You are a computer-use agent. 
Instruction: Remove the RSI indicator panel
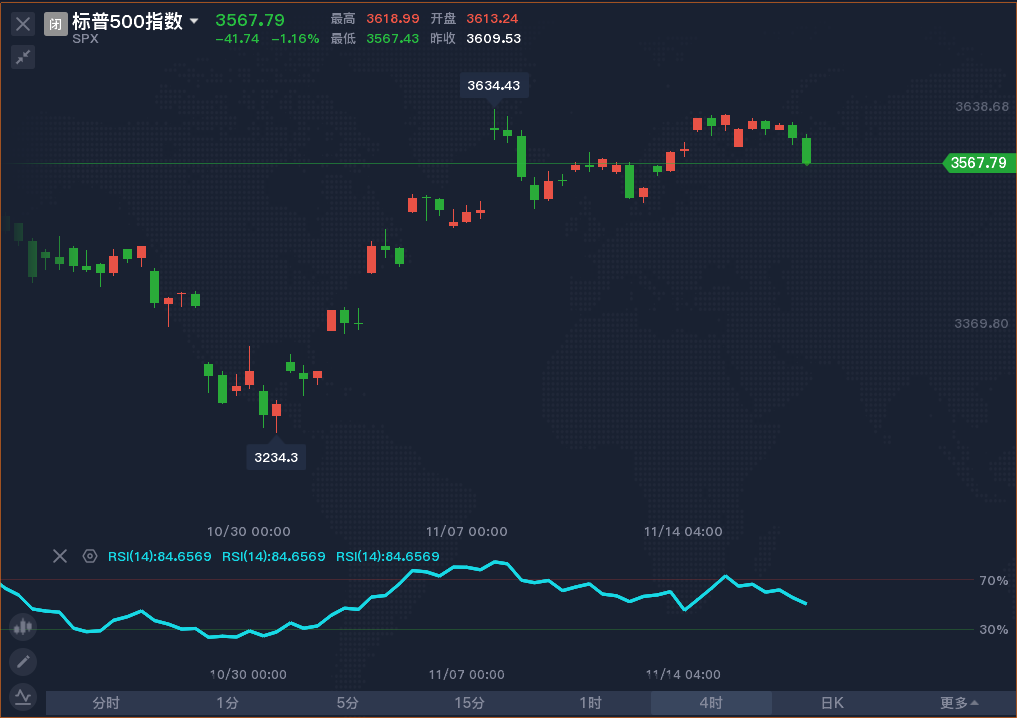[x=60, y=556]
